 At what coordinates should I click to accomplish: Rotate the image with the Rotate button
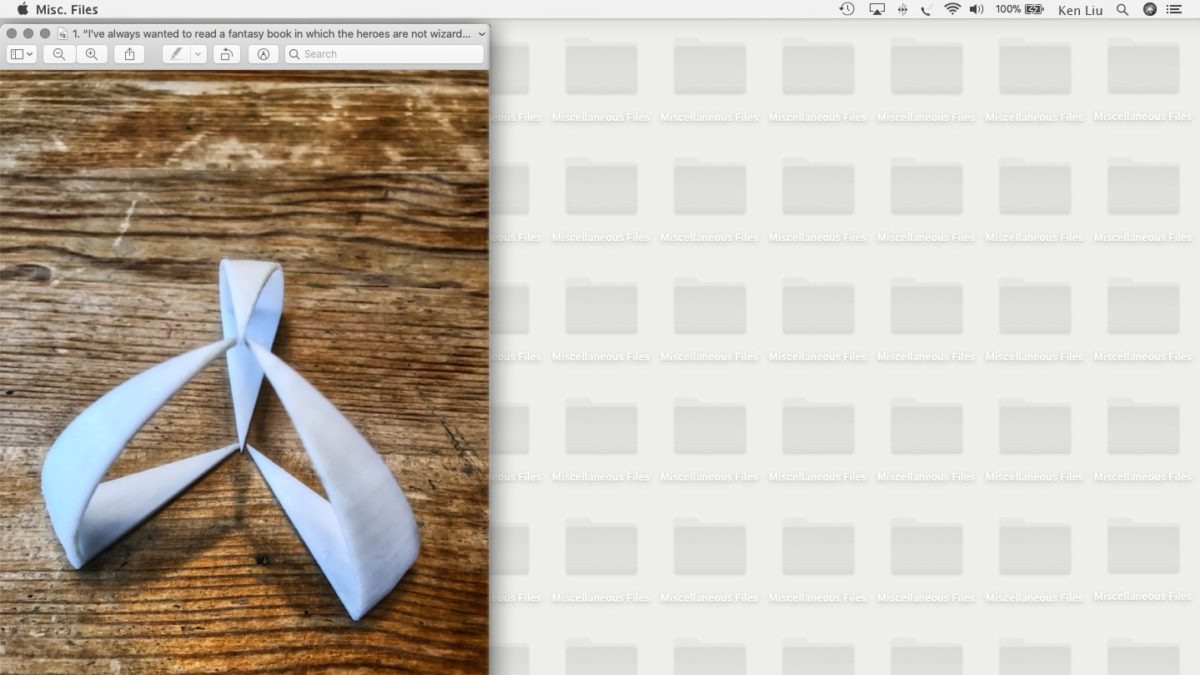(x=226, y=54)
